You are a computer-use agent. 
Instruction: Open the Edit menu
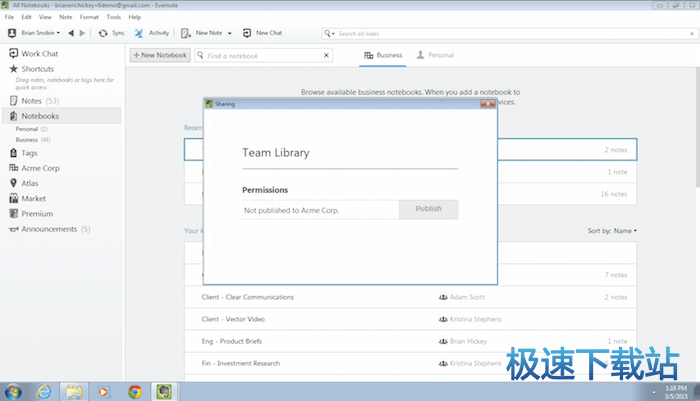(x=26, y=17)
